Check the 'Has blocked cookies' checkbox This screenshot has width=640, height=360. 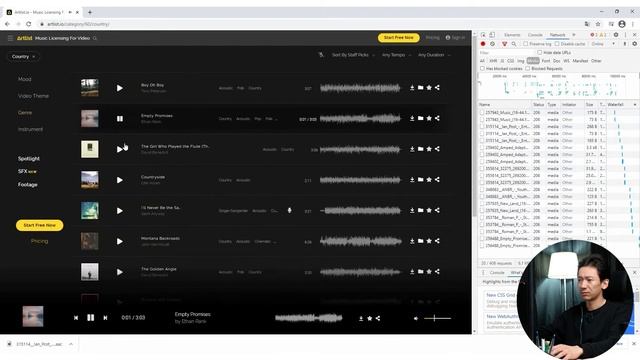pos(482,69)
